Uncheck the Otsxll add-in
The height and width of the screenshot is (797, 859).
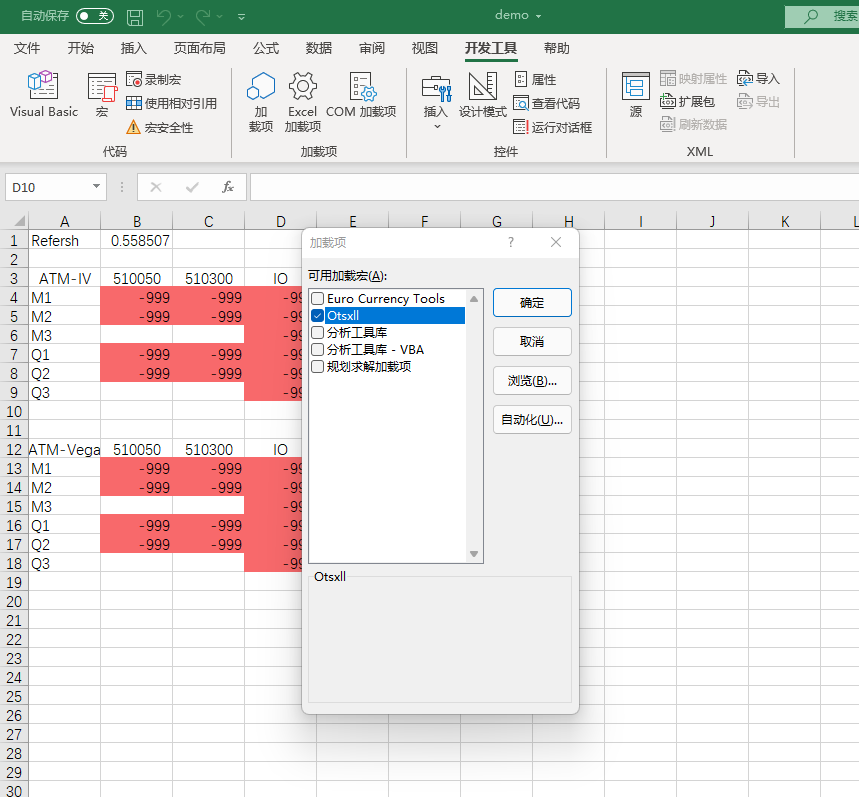pos(317,314)
